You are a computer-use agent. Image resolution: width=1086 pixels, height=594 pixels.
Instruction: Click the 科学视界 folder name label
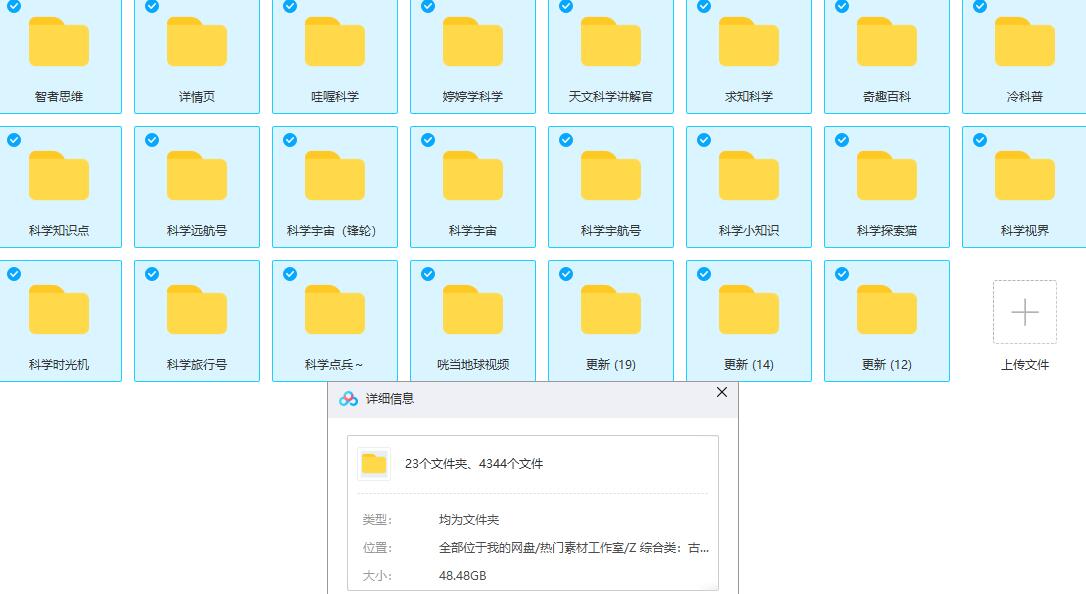click(1024, 231)
